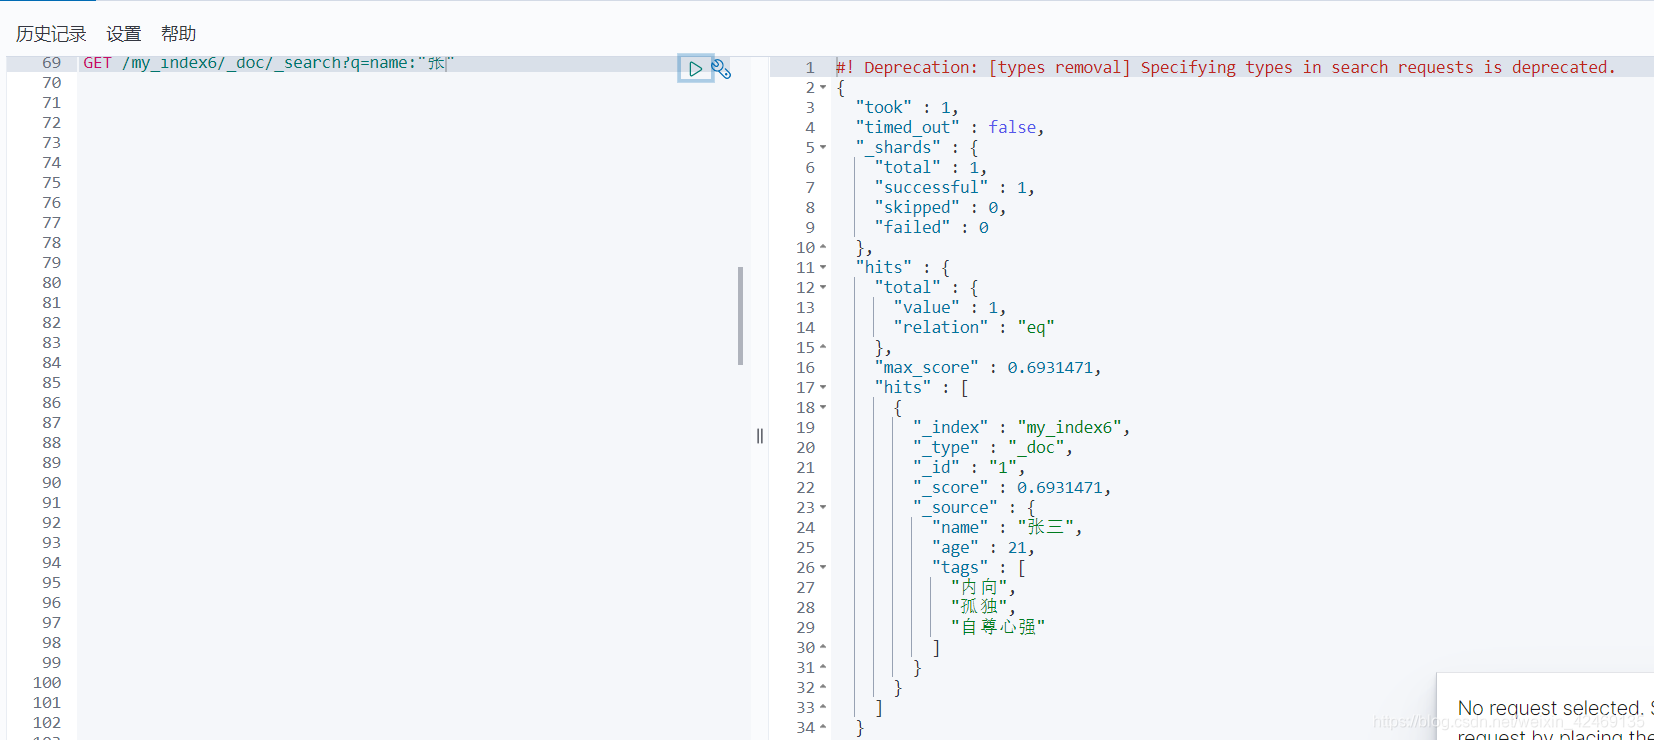1654x740 pixels.
Task: Click the "skipped" : 0 line
Action: [940, 207]
